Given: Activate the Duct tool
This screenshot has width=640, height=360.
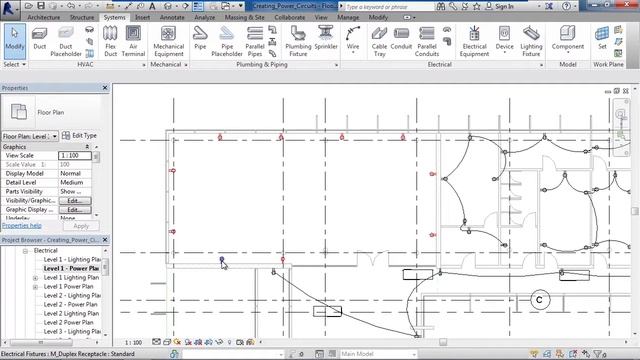Looking at the screenshot, I should tap(40, 39).
